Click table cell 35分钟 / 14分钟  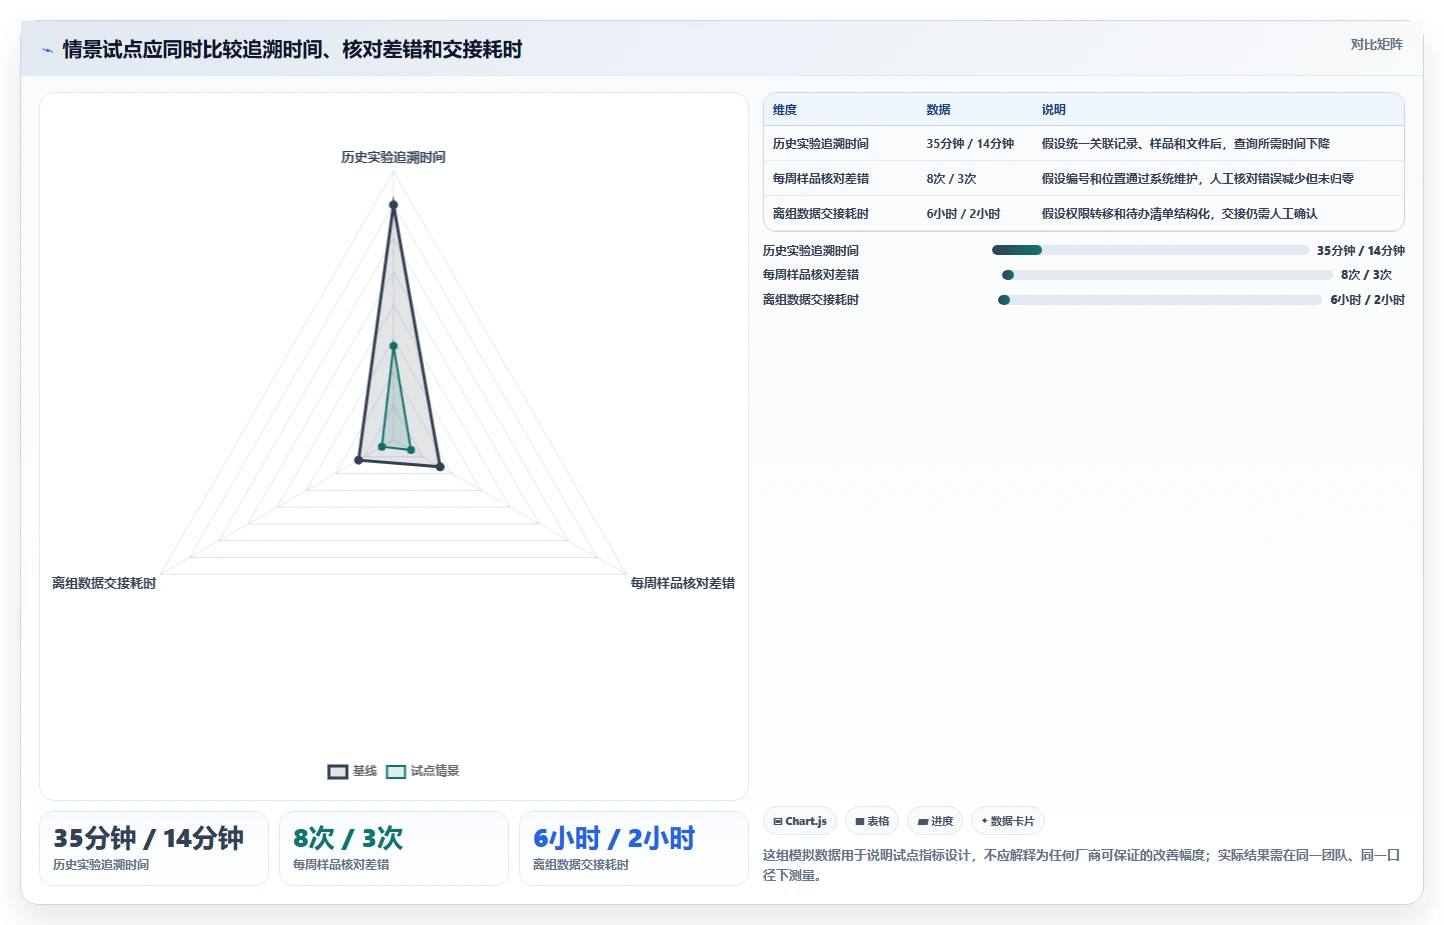click(x=970, y=144)
